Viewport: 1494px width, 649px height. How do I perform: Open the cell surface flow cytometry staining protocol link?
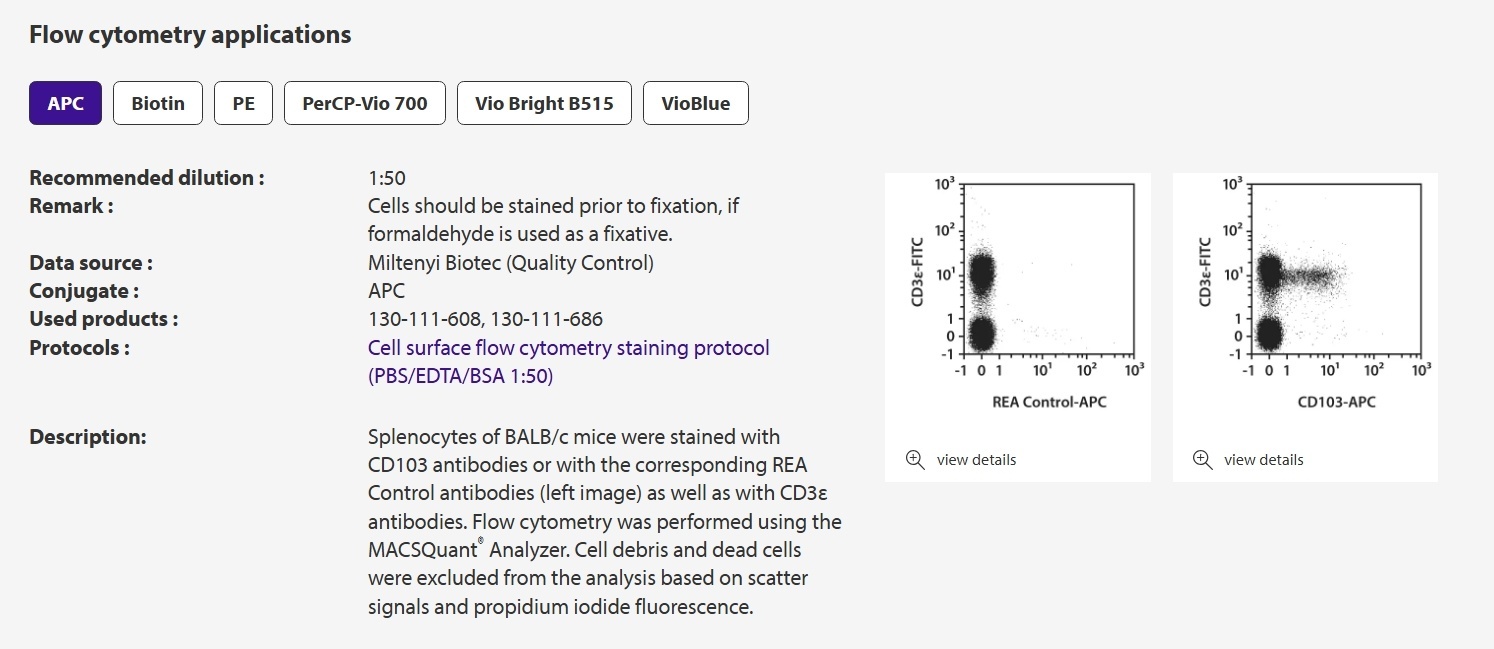[x=569, y=362]
